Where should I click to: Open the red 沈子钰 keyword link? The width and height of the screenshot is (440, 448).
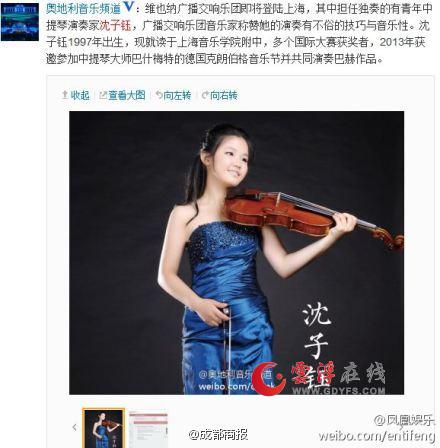pyautogui.click(x=115, y=26)
